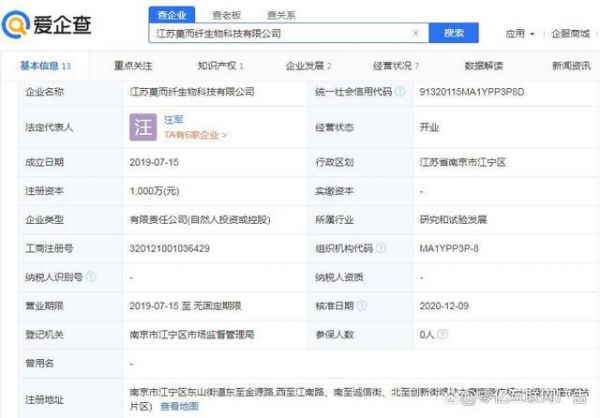Click the purple 汪 avatar thumbnail

click(x=143, y=127)
